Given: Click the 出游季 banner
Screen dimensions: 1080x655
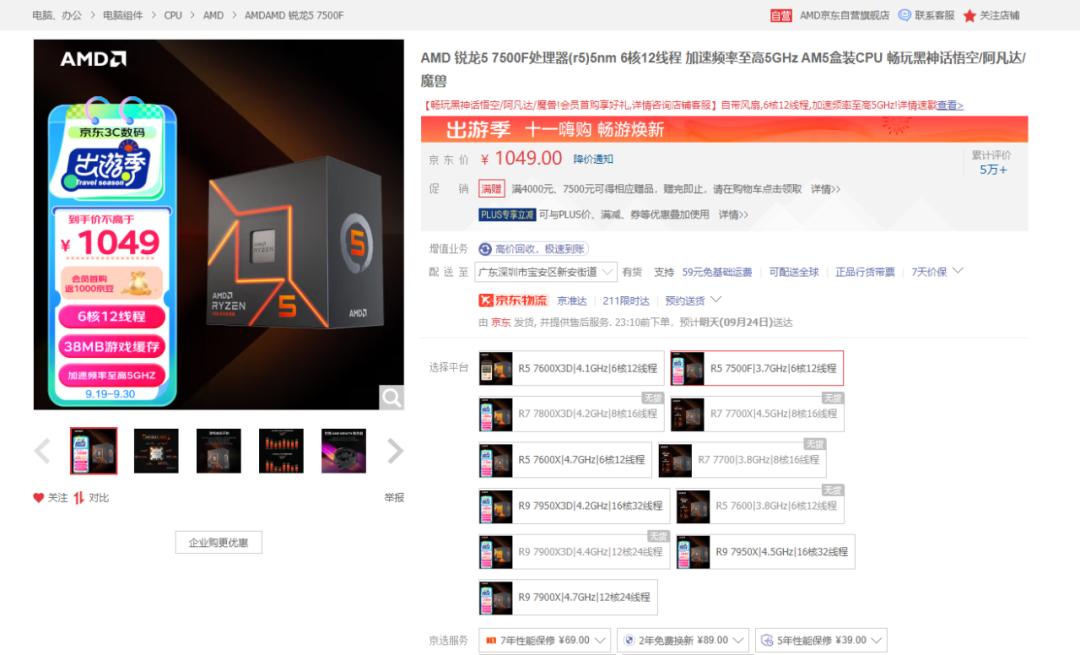Looking at the screenshot, I should (725, 129).
